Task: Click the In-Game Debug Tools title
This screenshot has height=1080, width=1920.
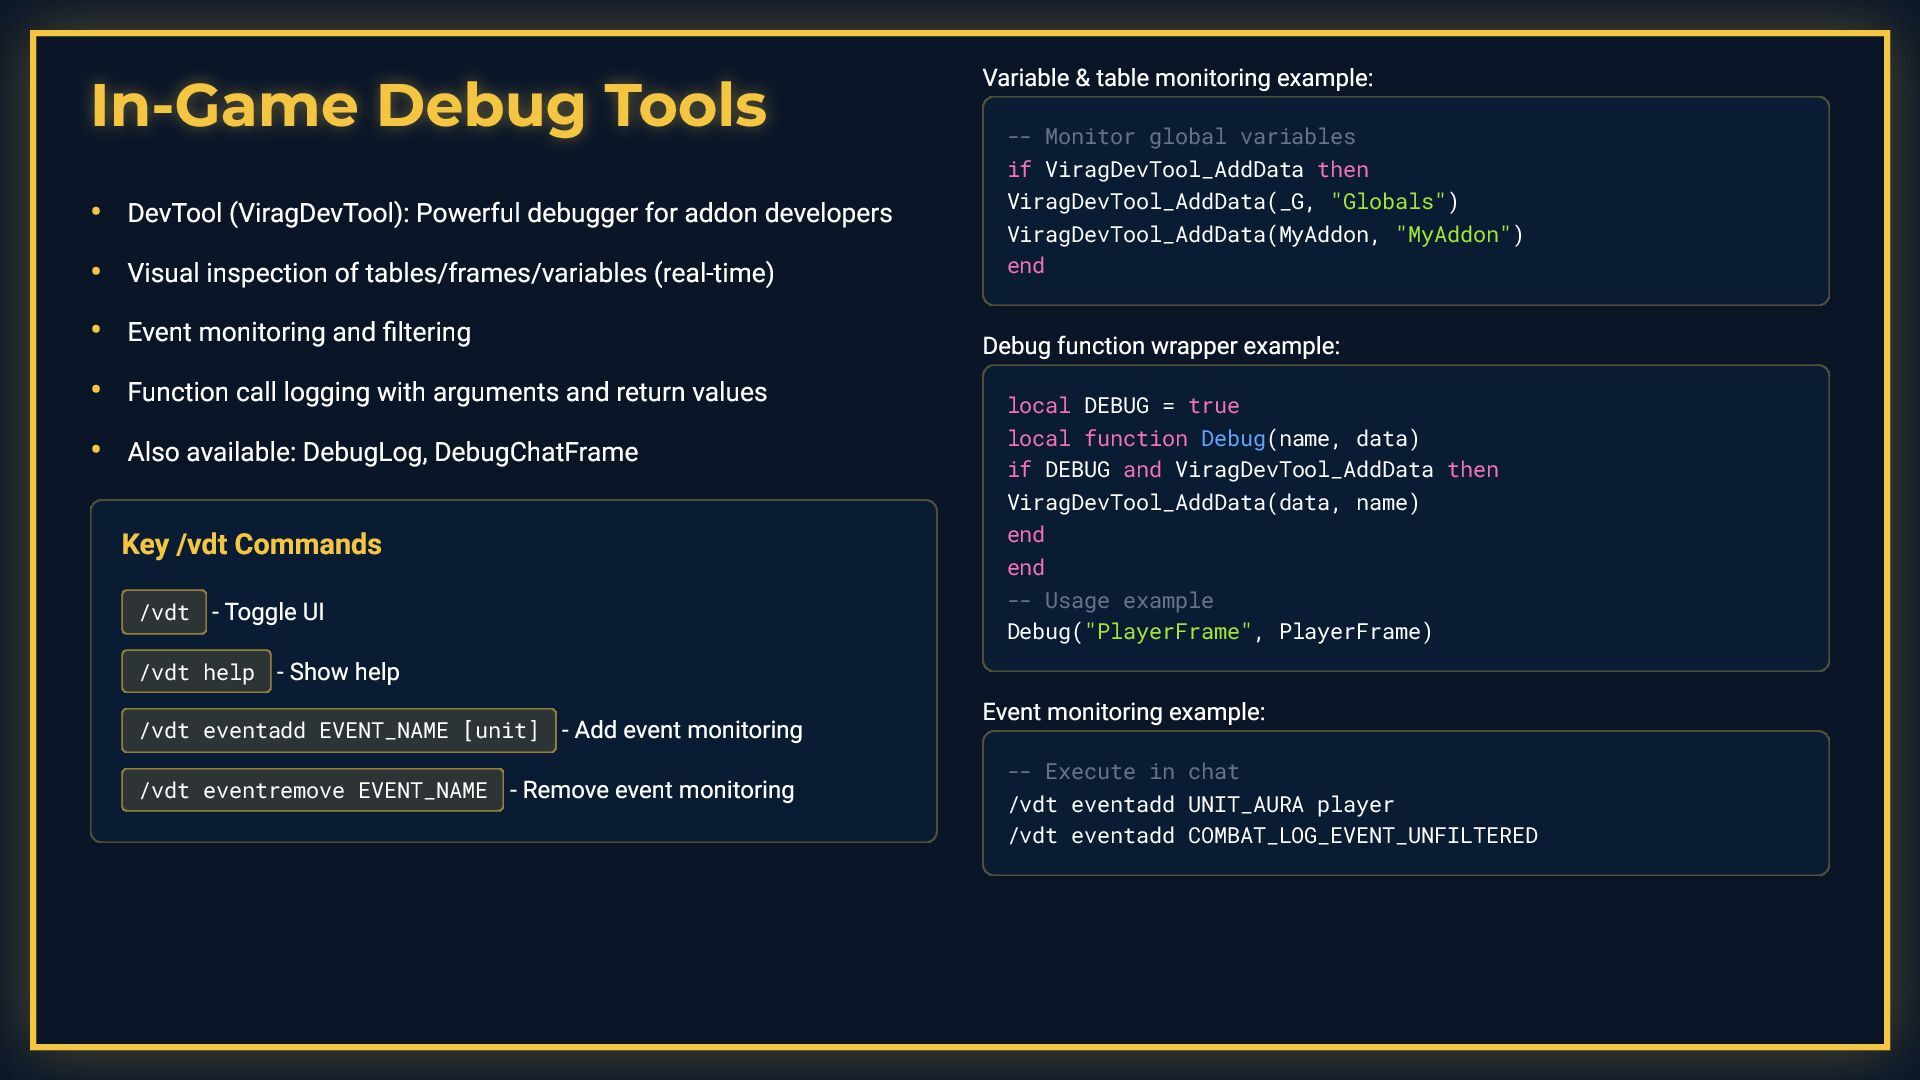Action: [428, 105]
